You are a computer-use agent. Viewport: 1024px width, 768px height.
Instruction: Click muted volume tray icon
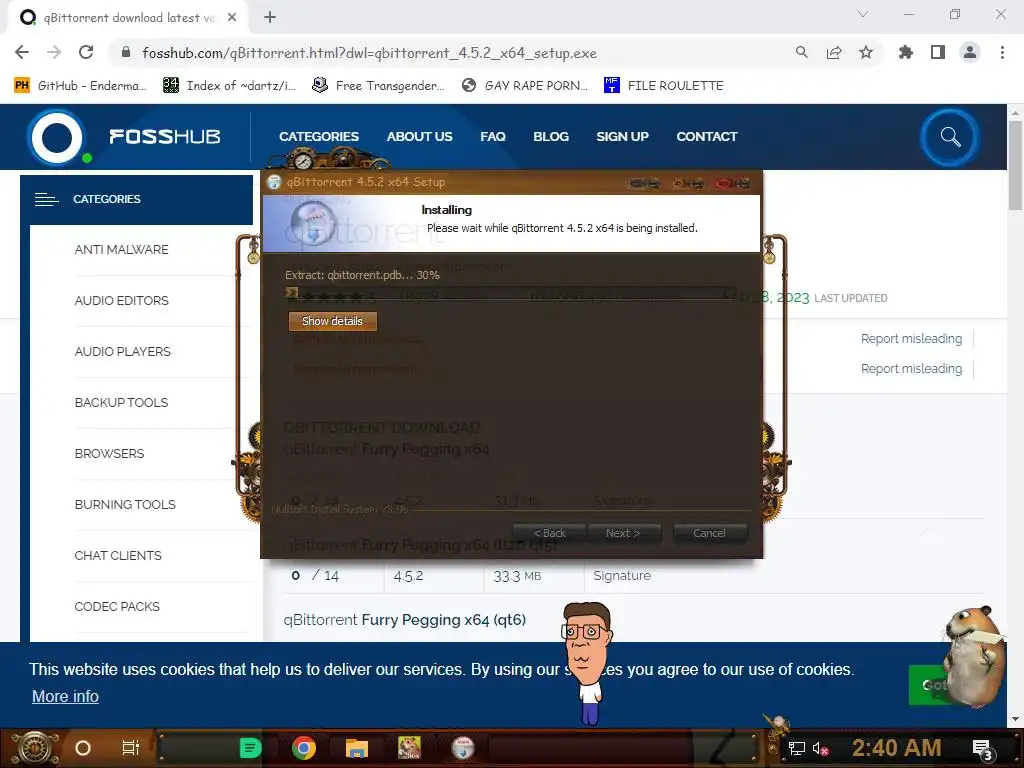[820, 748]
